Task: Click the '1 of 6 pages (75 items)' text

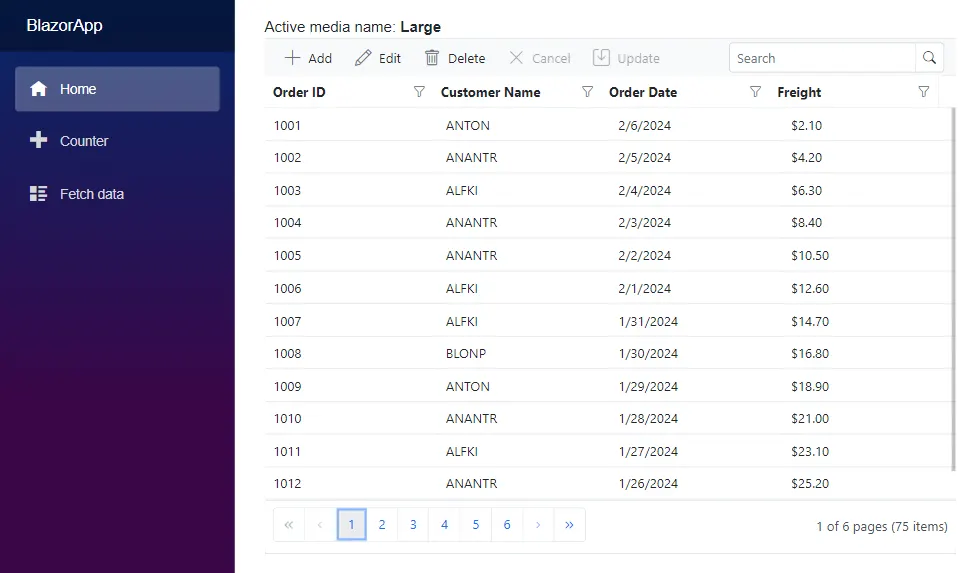Action: coord(882,526)
